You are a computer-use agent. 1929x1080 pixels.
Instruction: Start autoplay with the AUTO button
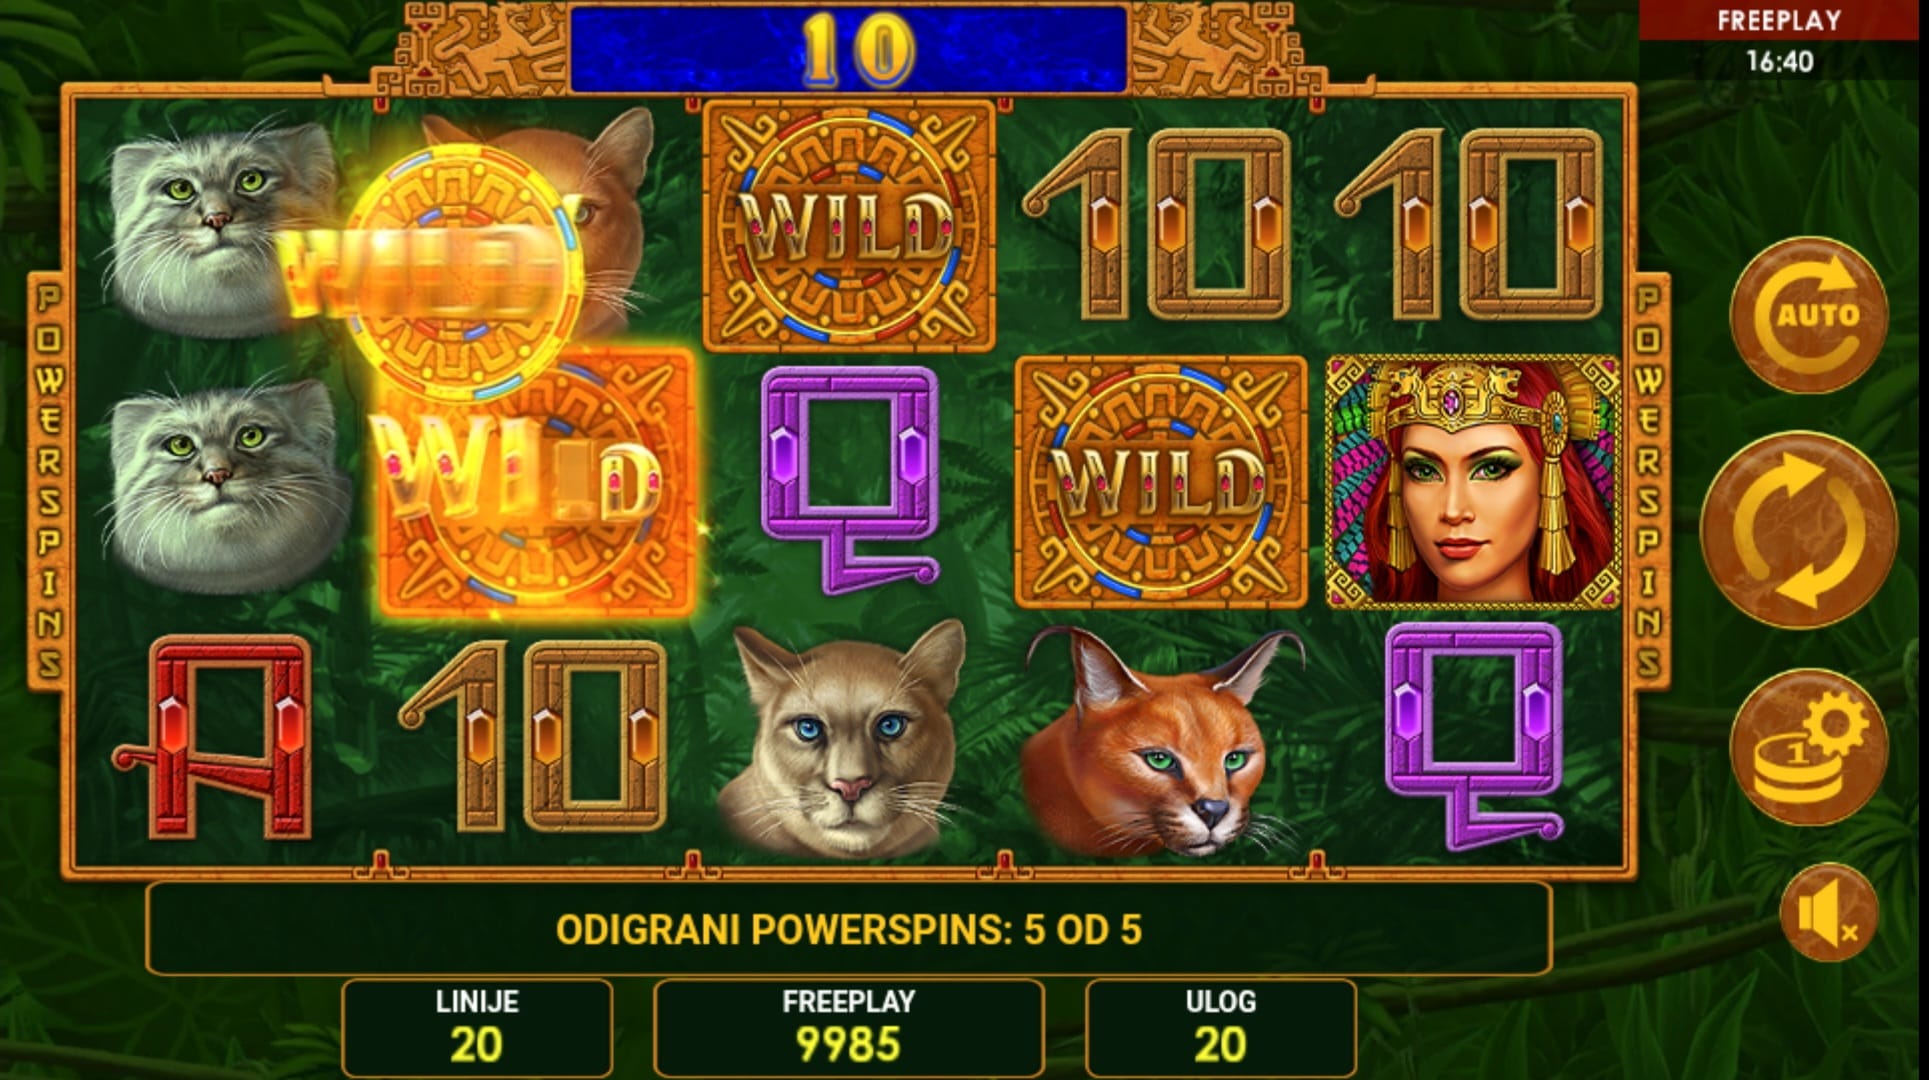[x=1808, y=314]
